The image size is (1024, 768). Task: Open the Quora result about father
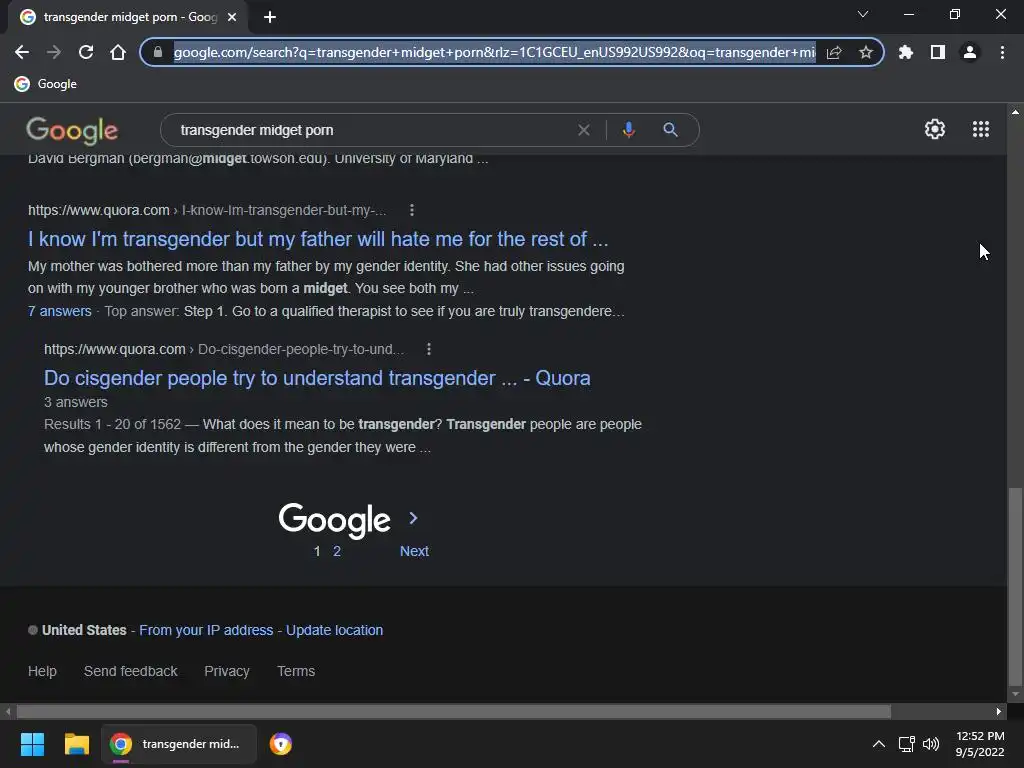(318, 239)
